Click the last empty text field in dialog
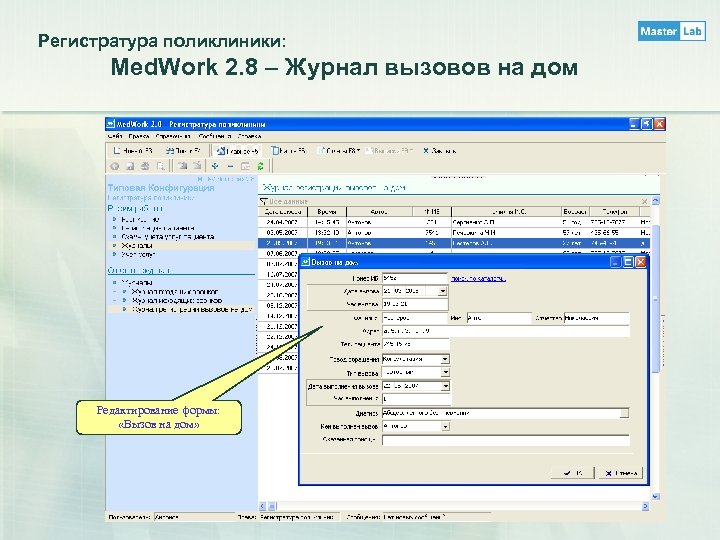720x540 pixels. (x=506, y=440)
